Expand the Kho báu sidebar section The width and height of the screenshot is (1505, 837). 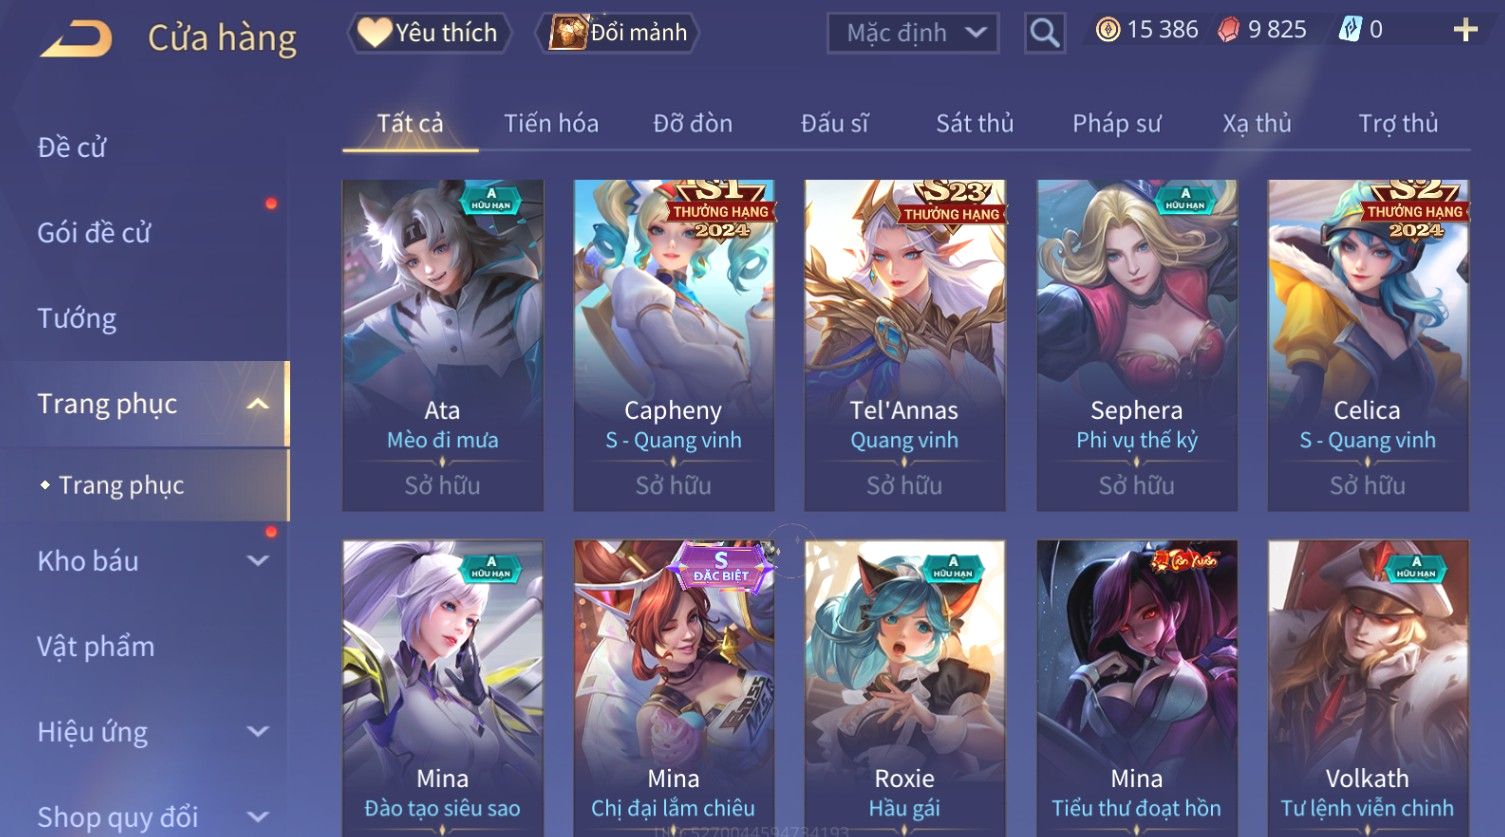click(x=258, y=561)
